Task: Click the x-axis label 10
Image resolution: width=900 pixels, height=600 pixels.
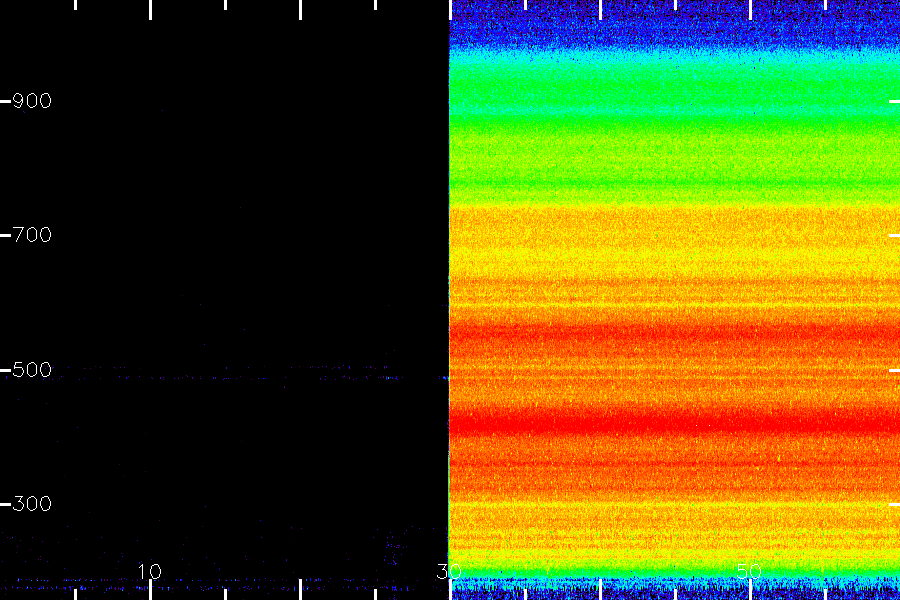Action: pos(149,571)
